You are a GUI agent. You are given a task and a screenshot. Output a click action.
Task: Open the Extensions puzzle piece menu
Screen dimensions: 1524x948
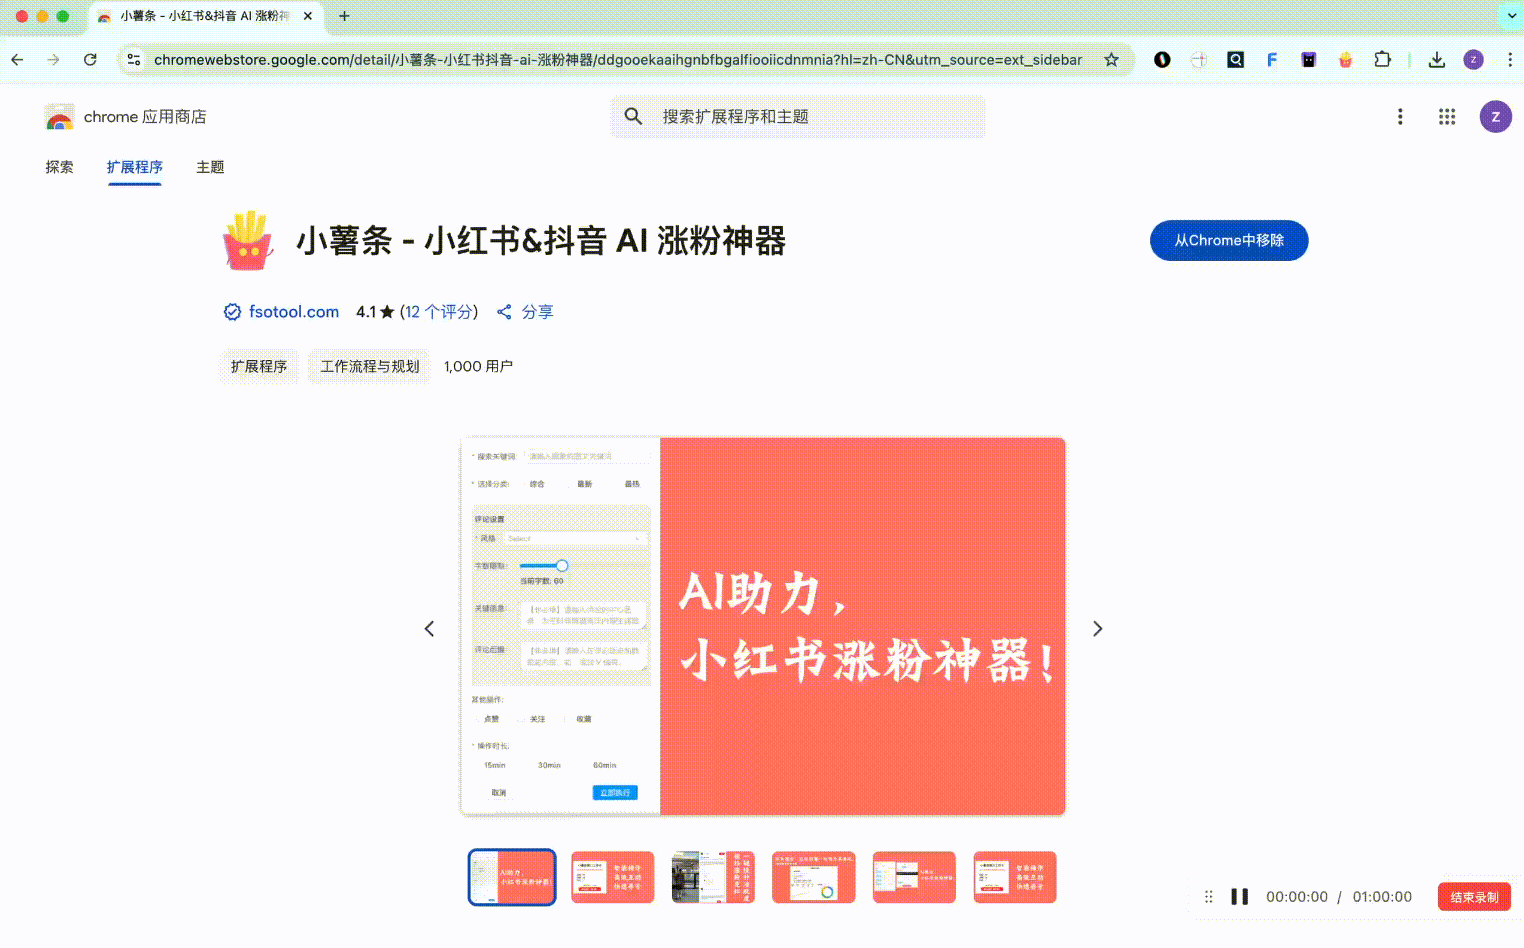tap(1383, 60)
